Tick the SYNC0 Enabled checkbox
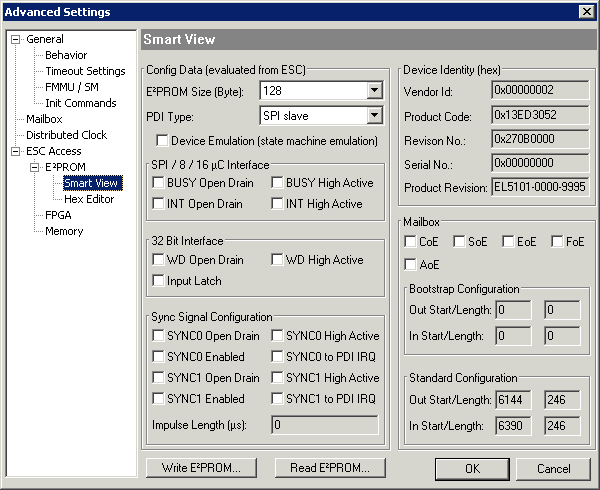 point(158,357)
